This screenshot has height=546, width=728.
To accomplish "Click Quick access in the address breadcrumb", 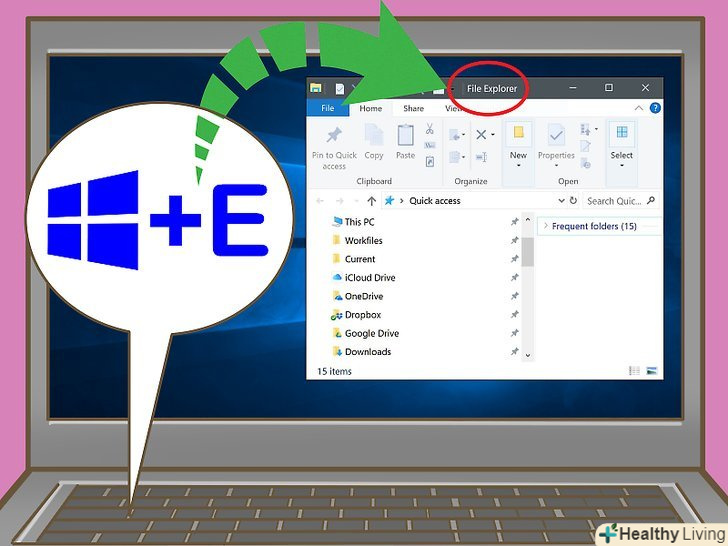I will 435,201.
